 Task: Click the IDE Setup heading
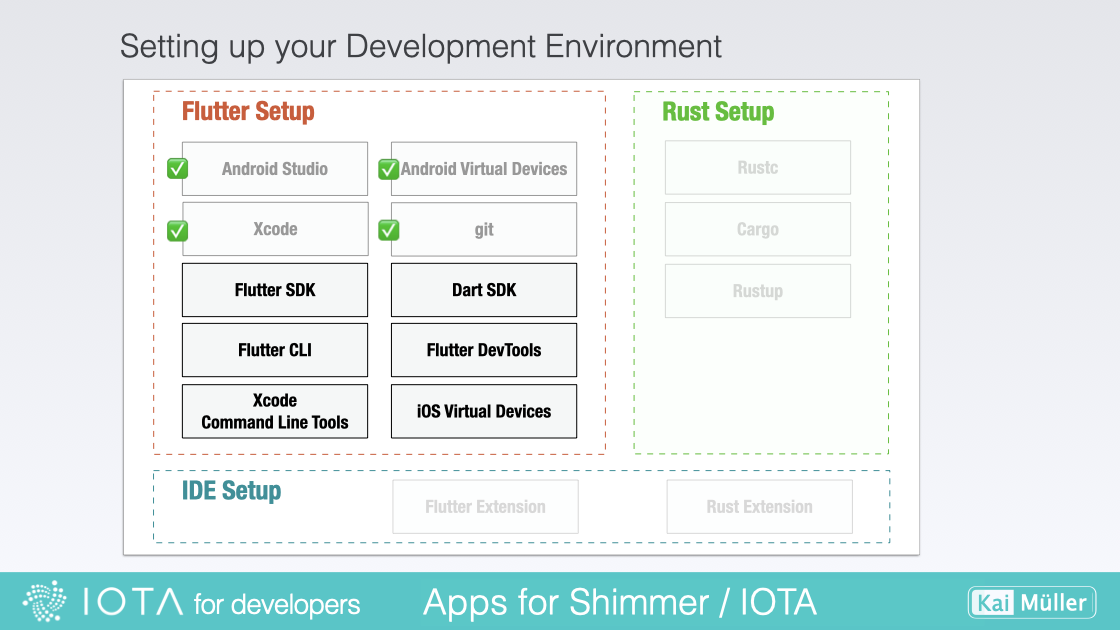click(x=231, y=491)
